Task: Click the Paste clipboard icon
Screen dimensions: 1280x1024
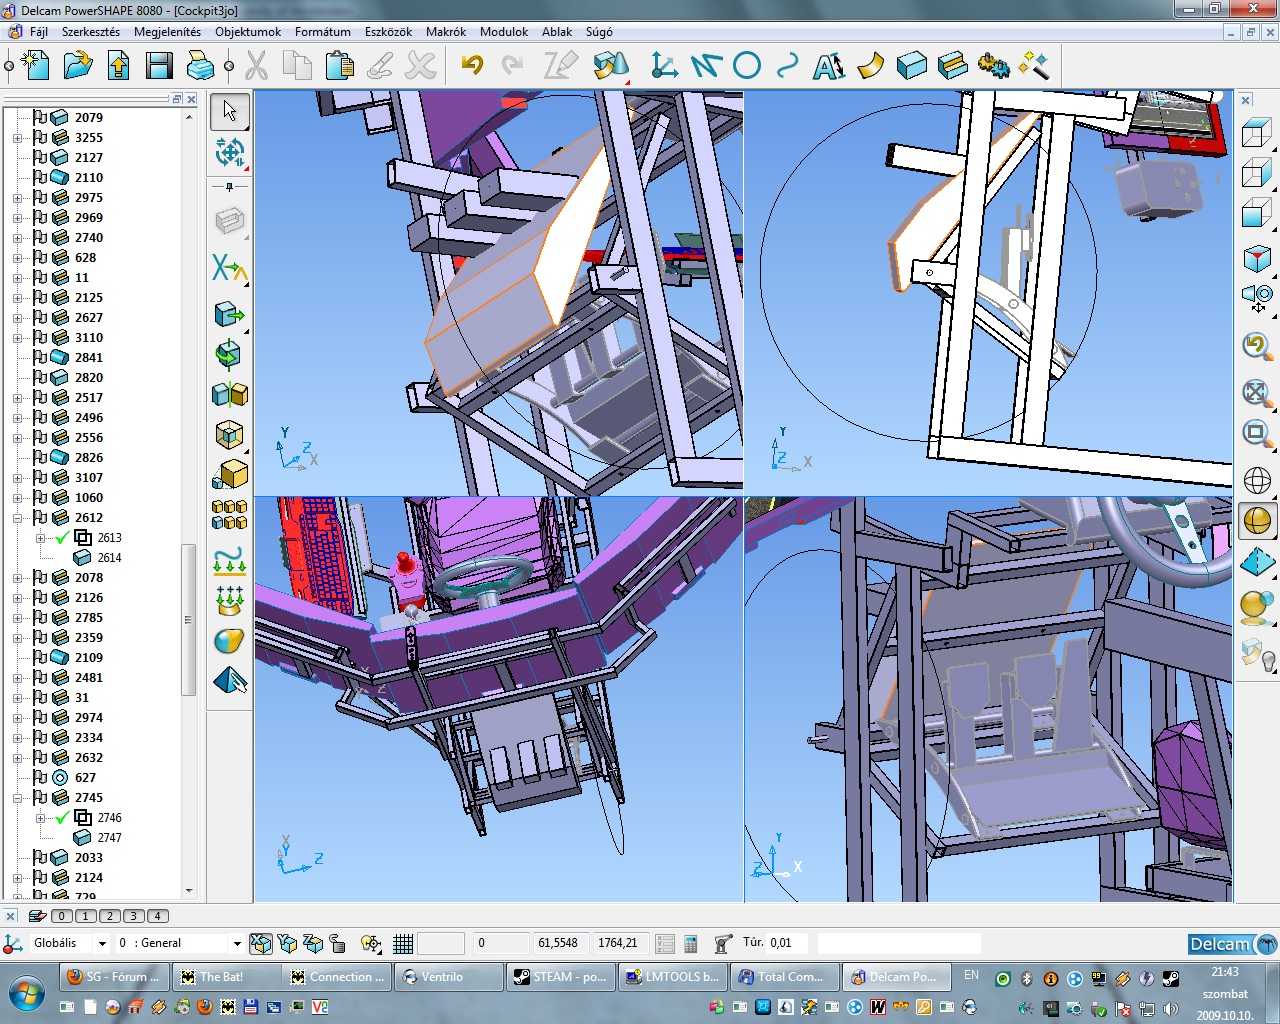Action: pyautogui.click(x=339, y=66)
